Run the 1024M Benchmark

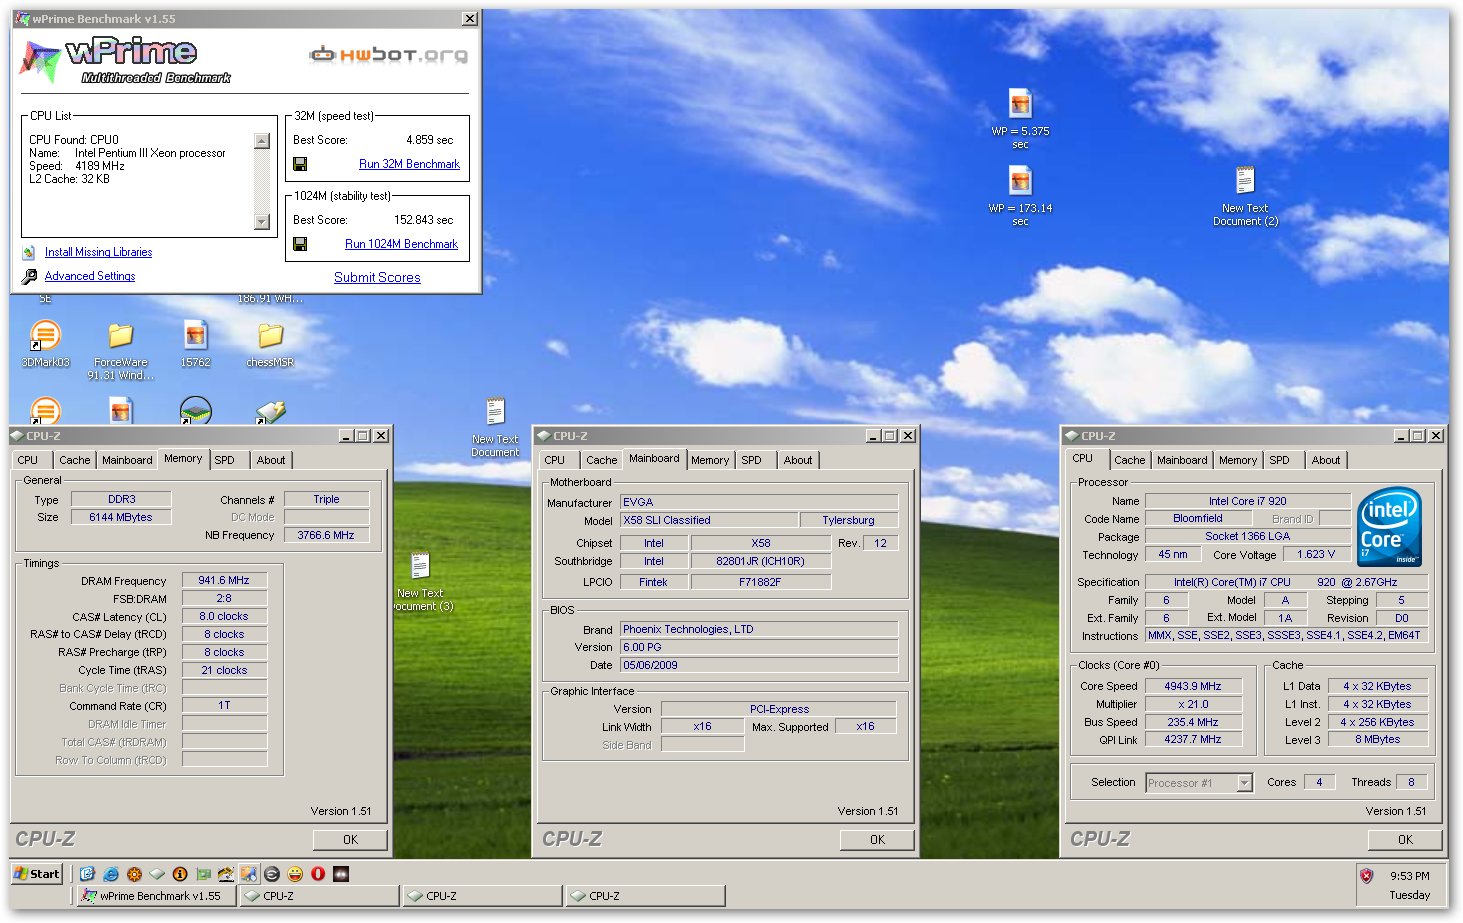pos(401,244)
